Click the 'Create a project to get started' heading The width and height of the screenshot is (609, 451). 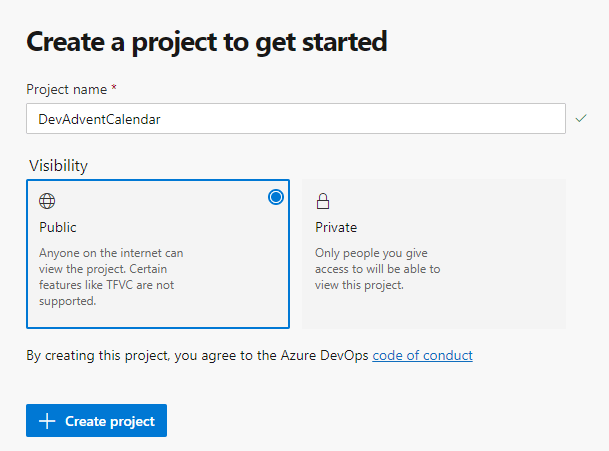pyautogui.click(x=206, y=42)
